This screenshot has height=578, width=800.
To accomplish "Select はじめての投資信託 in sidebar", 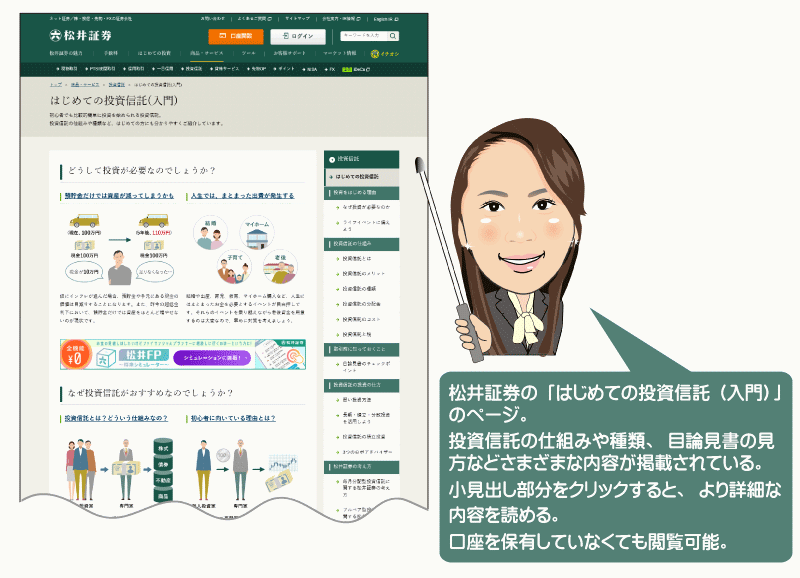I will tap(362, 177).
